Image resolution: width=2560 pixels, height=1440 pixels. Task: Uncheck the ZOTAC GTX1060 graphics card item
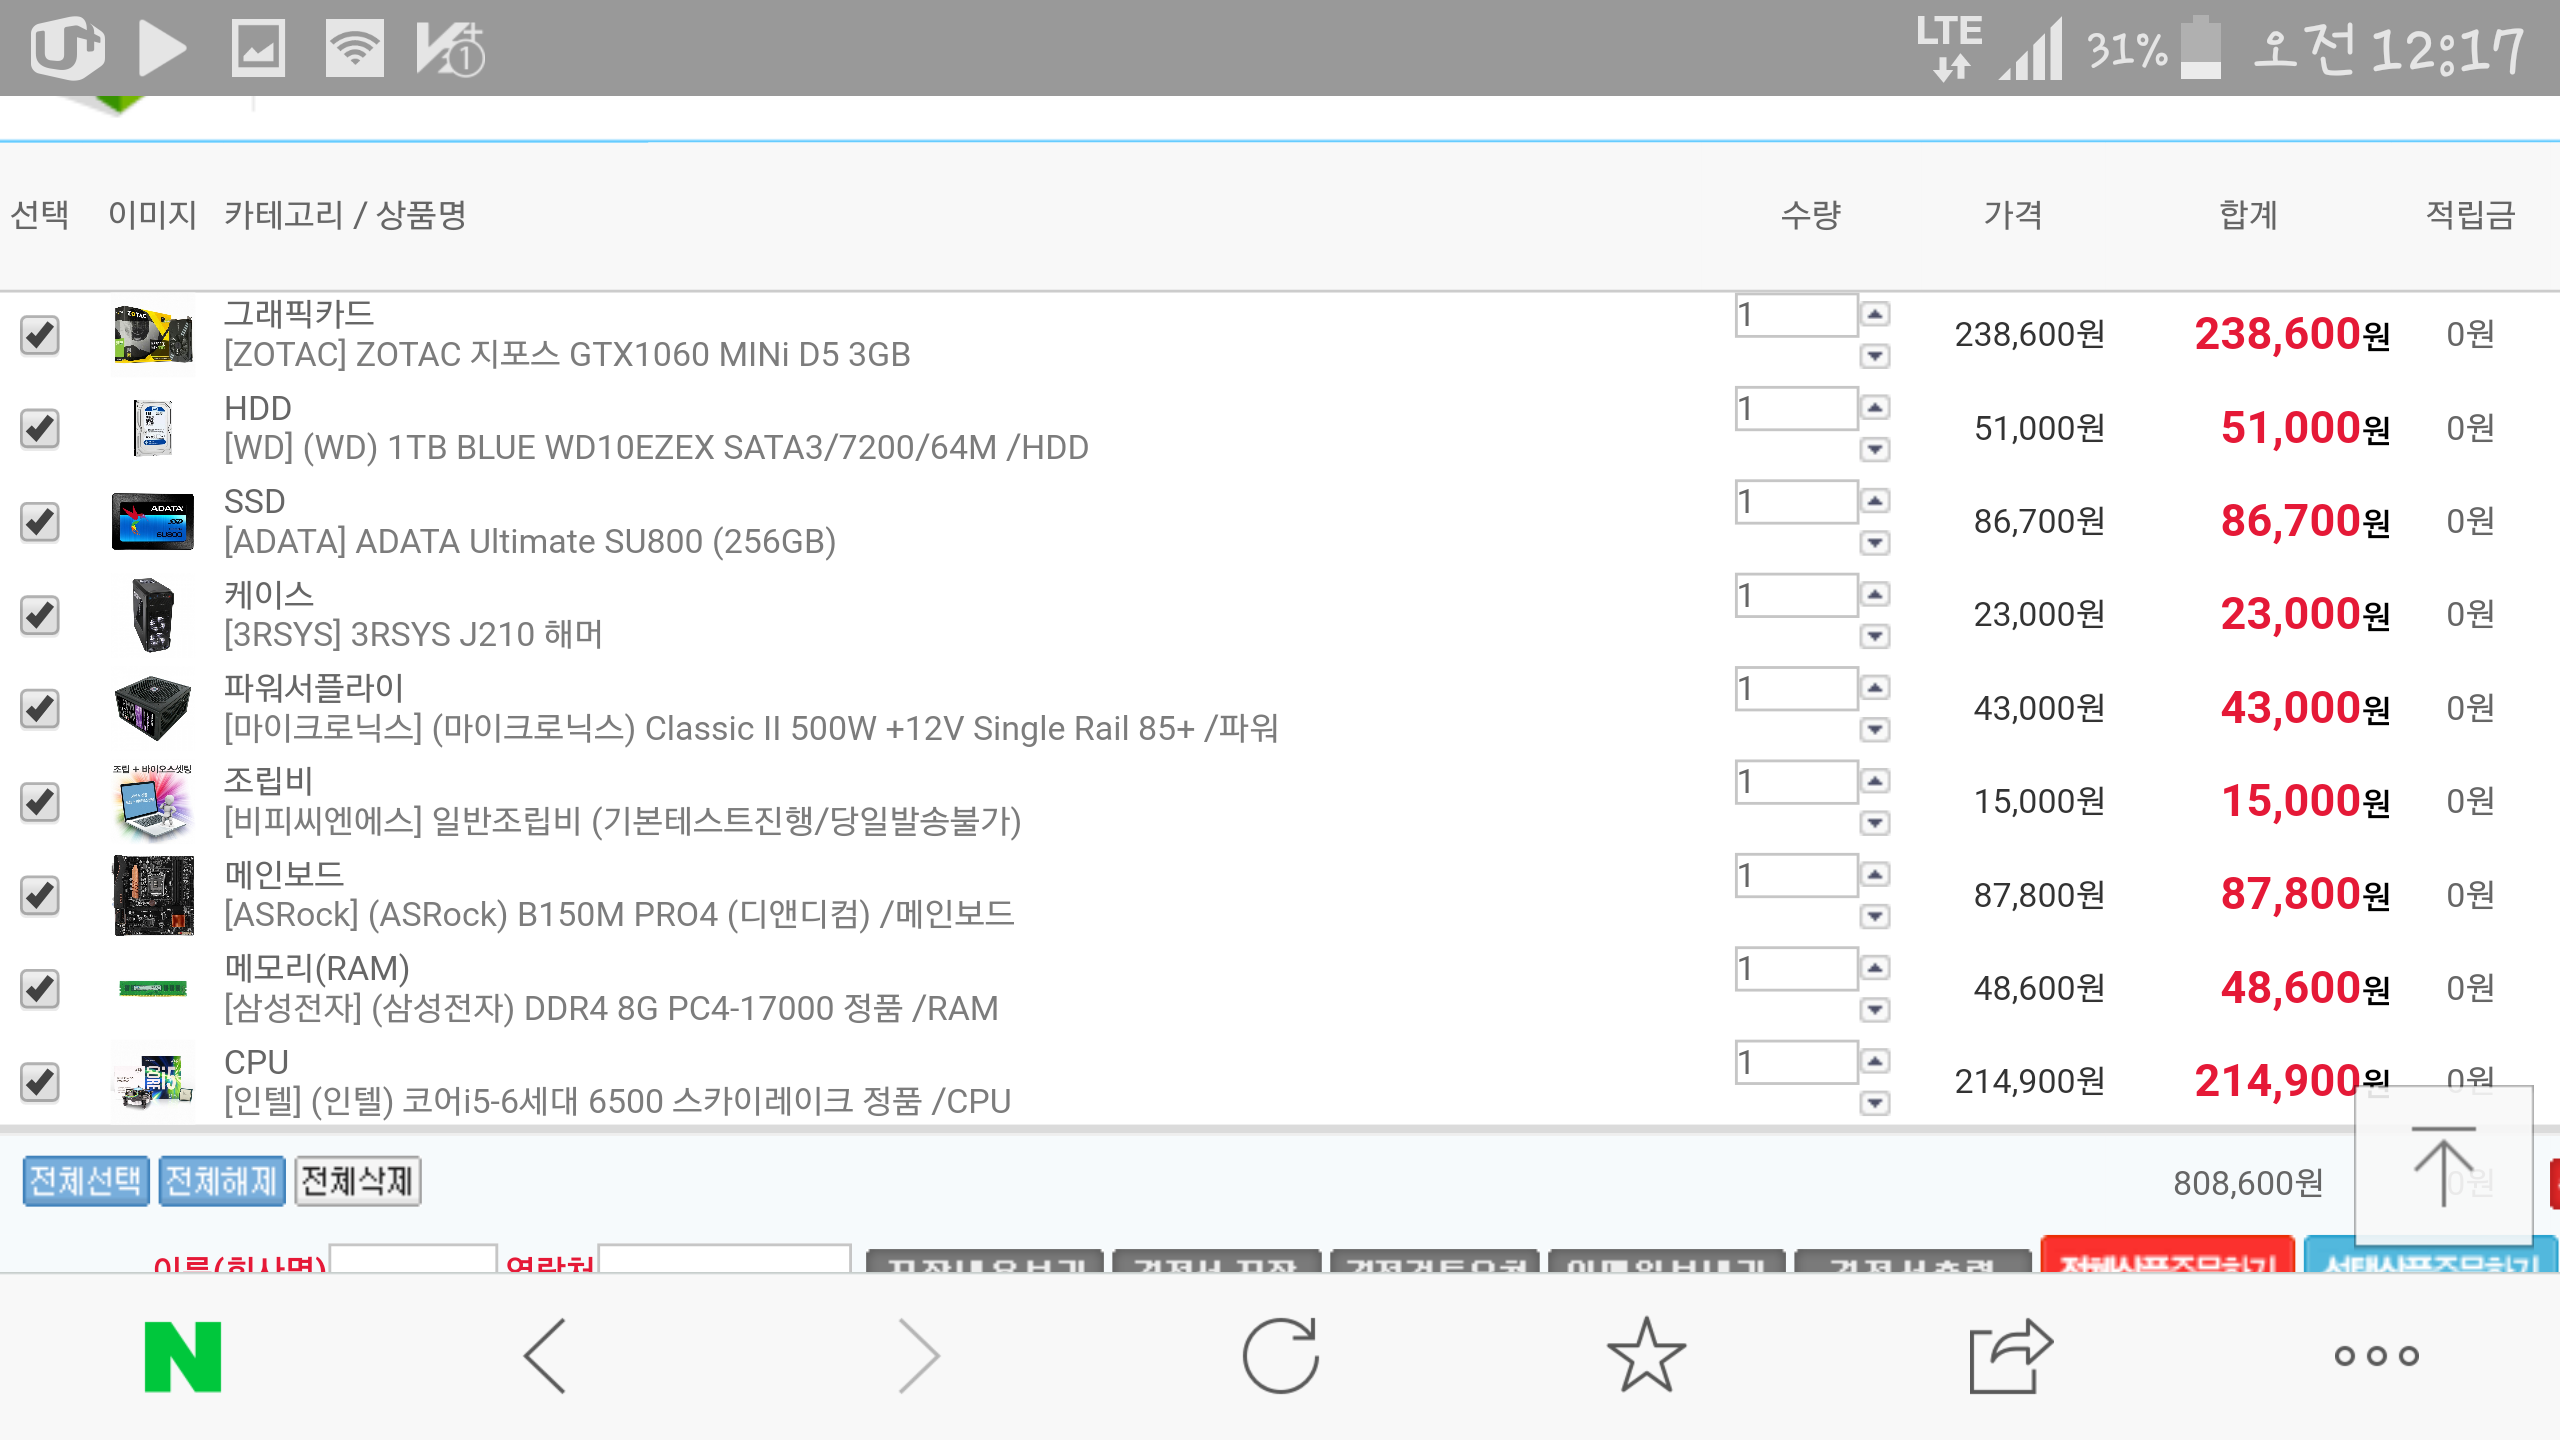coord(40,335)
